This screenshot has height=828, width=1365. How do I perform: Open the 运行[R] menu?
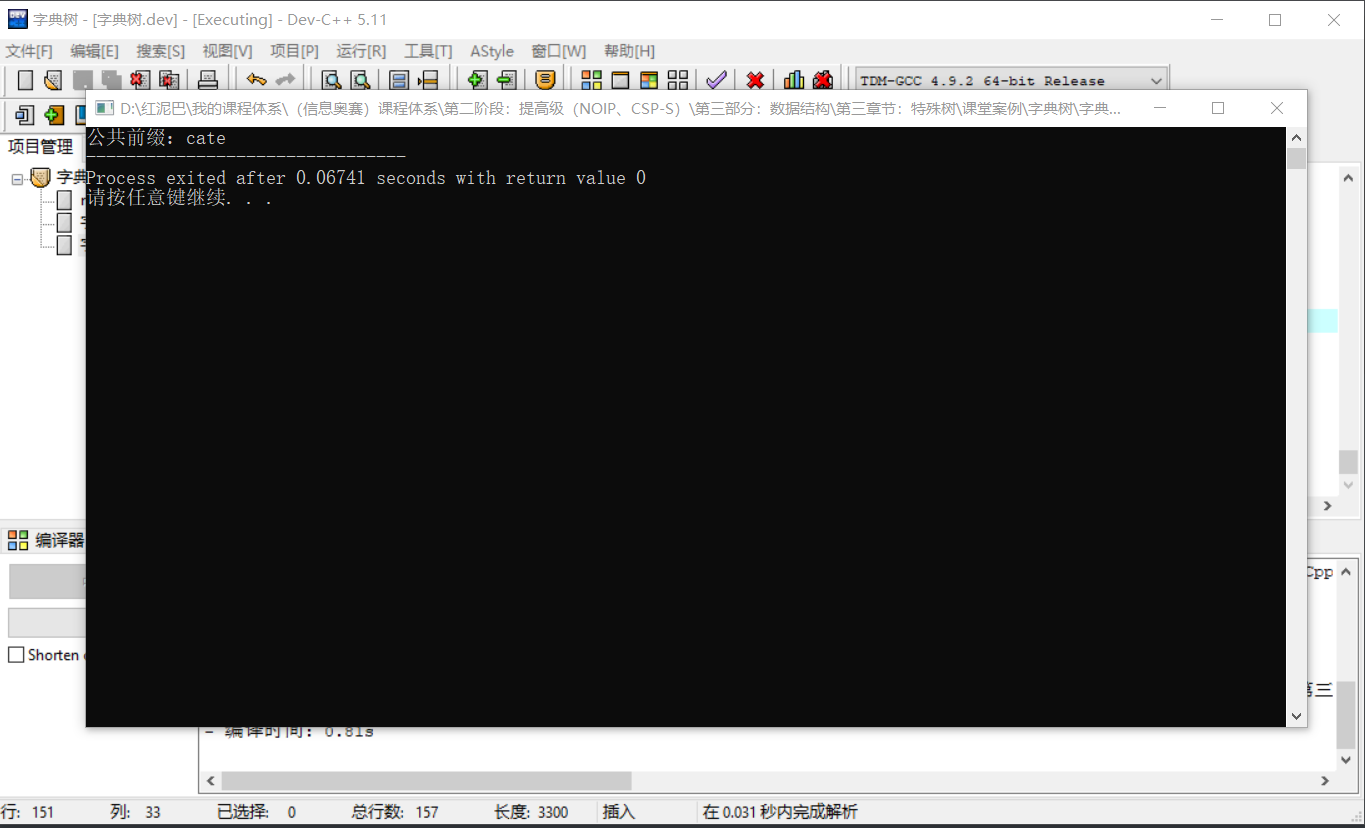(361, 51)
